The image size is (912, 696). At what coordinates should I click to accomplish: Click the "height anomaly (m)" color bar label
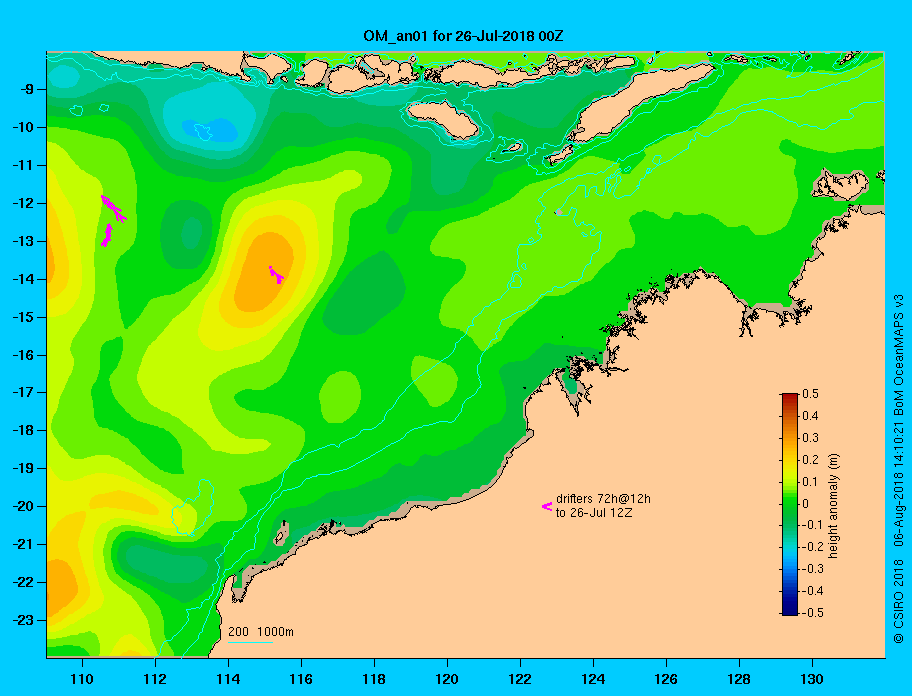click(833, 506)
